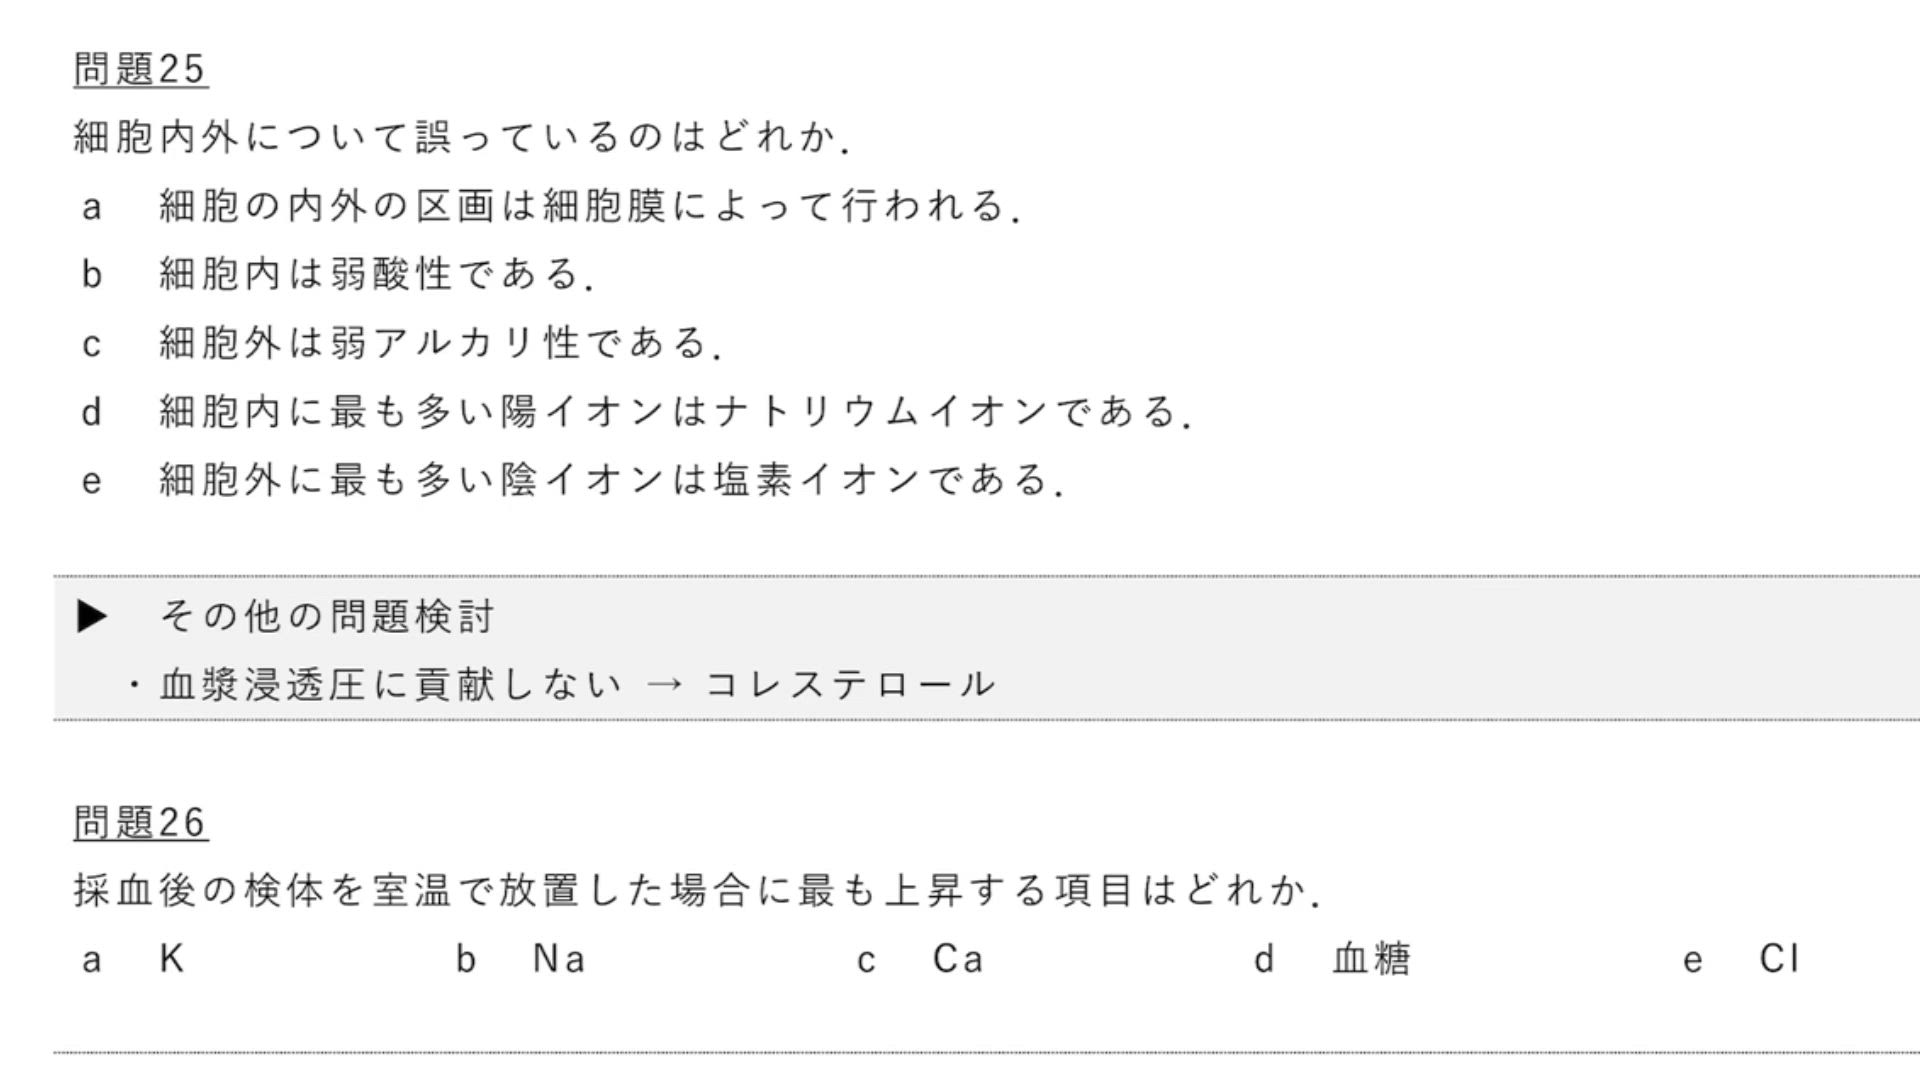This screenshot has height=1080, width=1920.
Task: Pick option c Ca in 問題26
Action: click(957, 959)
